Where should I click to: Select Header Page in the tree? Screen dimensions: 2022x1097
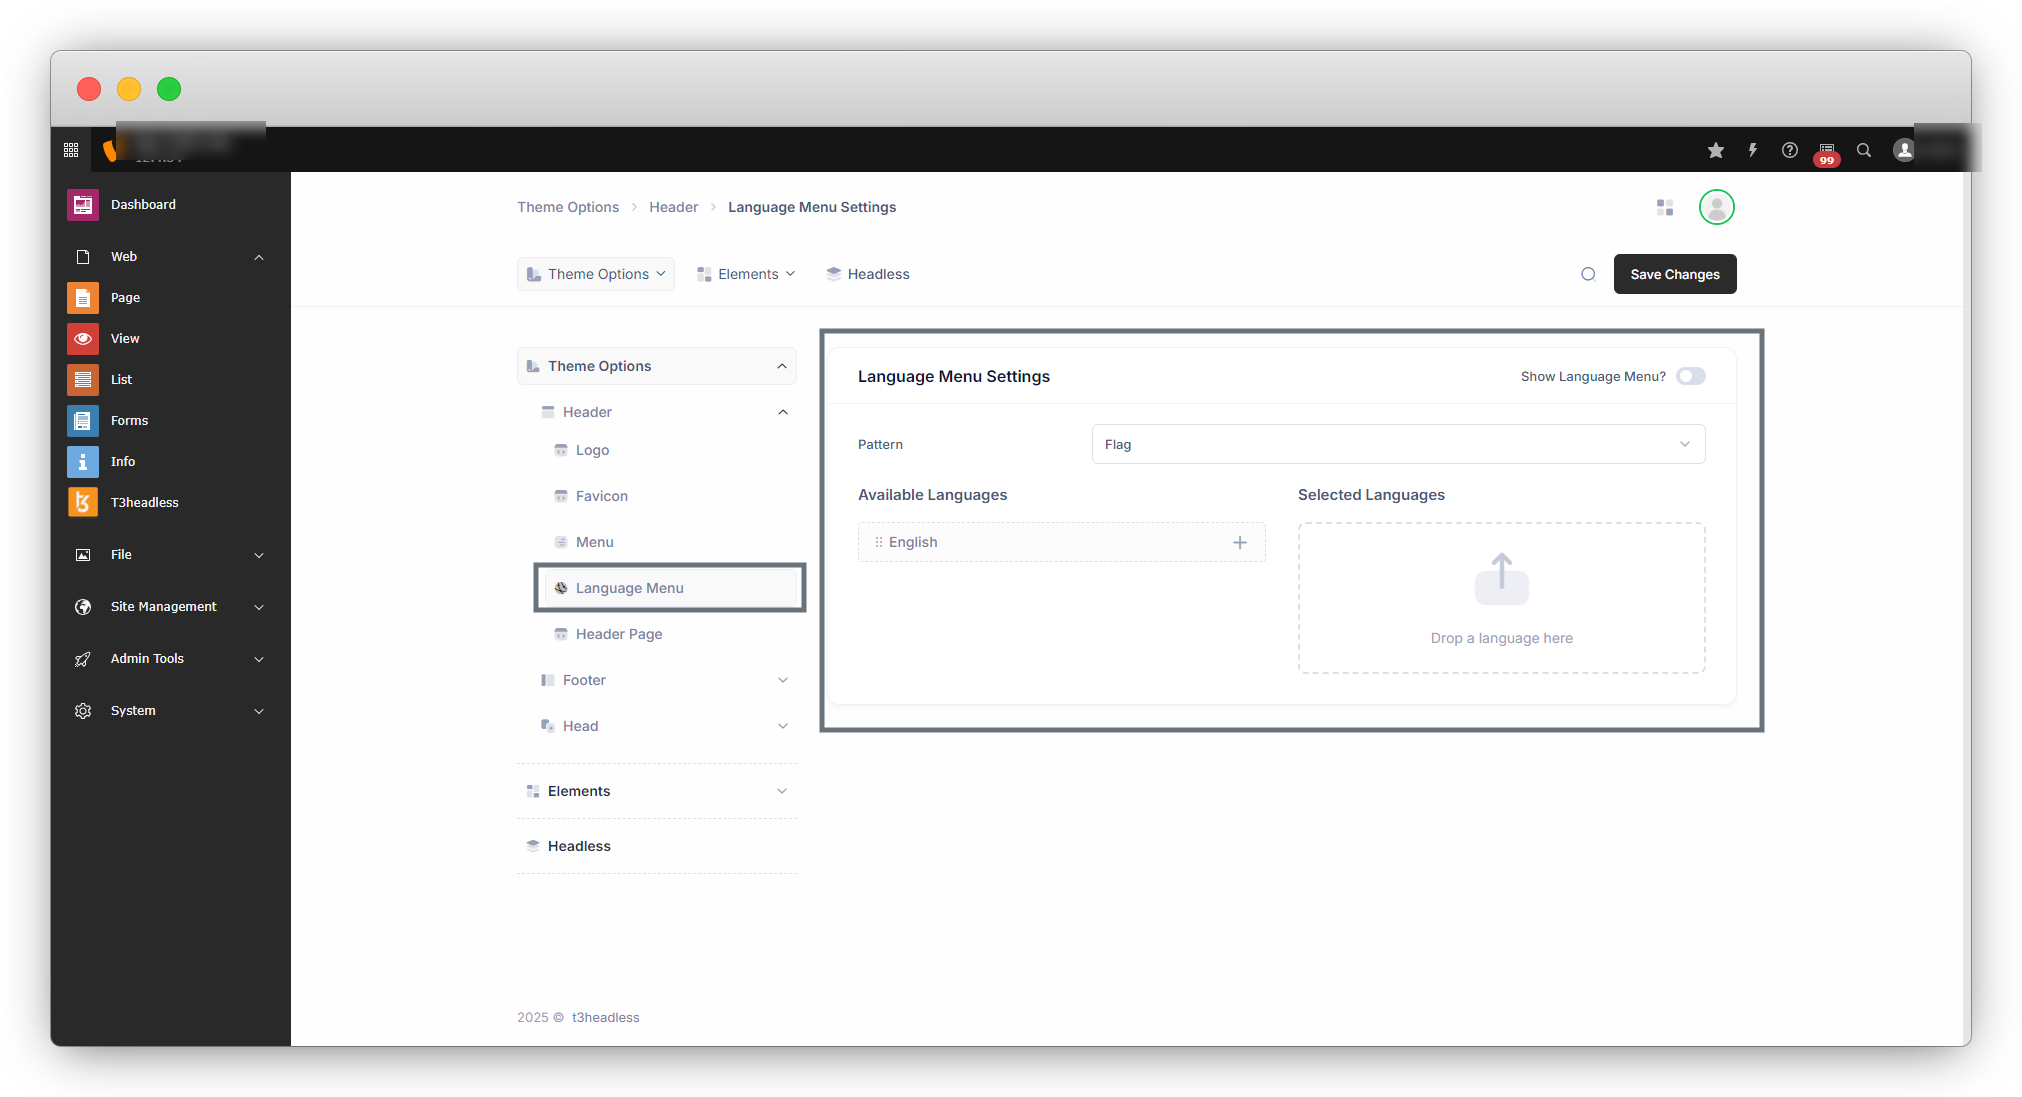(619, 634)
